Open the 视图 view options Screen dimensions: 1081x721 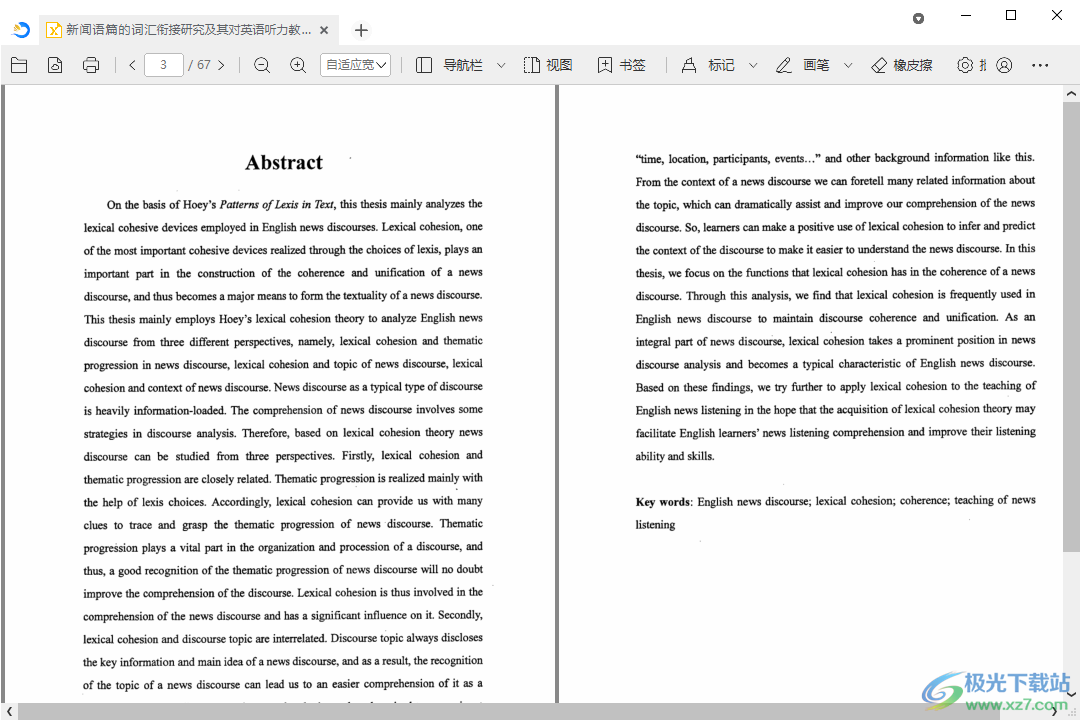coord(548,65)
